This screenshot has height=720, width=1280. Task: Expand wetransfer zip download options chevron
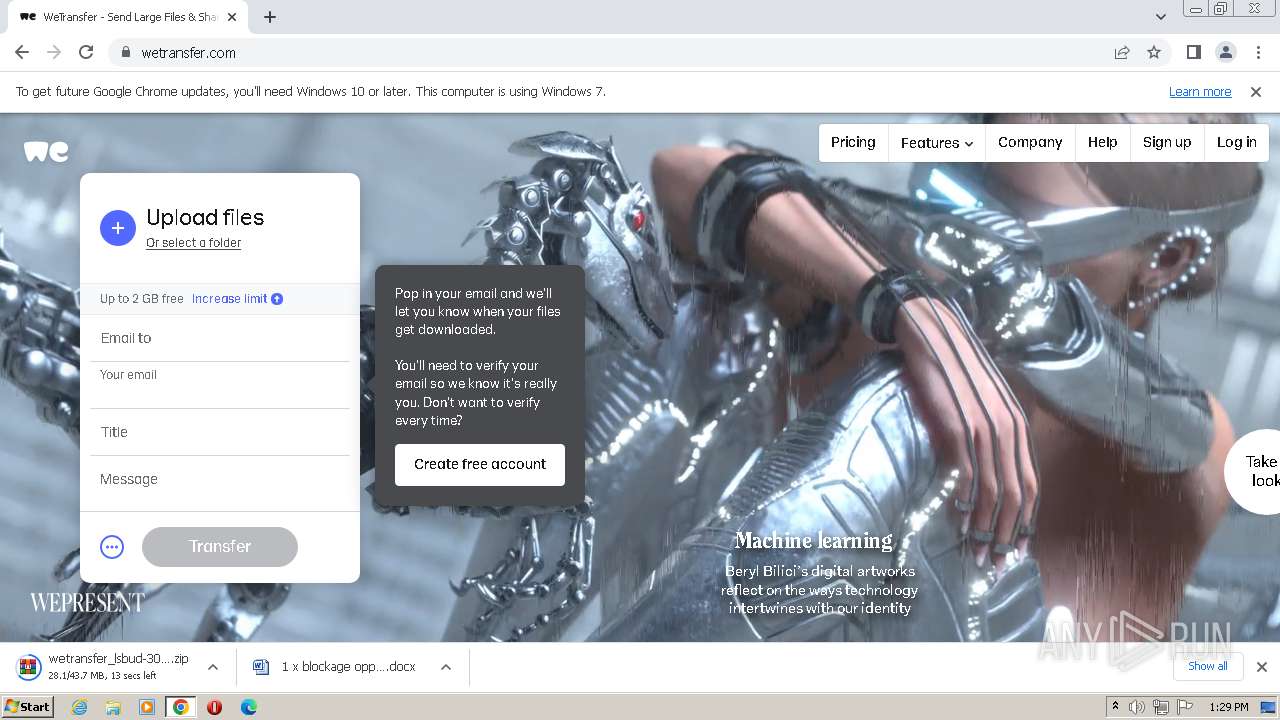click(212, 666)
